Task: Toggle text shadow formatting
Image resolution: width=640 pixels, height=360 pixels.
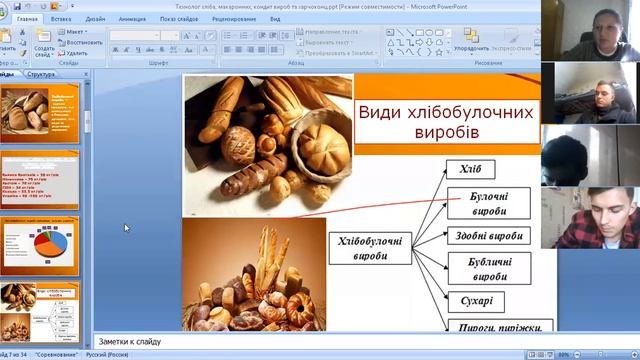Action: (x=162, y=50)
